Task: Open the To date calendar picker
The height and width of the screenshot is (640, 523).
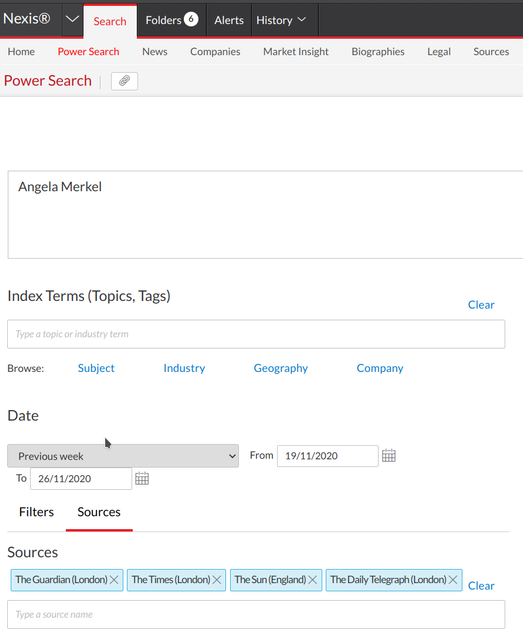Action: pyautogui.click(x=142, y=478)
